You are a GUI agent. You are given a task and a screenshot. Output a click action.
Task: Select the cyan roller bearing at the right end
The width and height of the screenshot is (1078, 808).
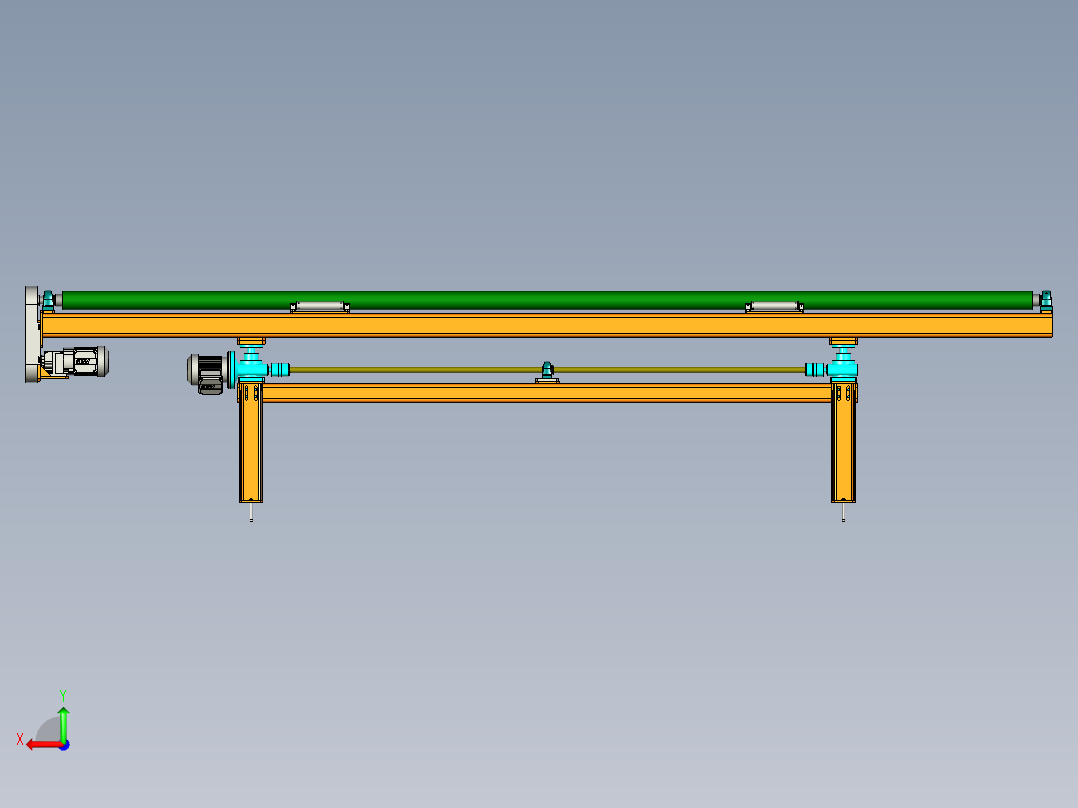click(x=1046, y=301)
